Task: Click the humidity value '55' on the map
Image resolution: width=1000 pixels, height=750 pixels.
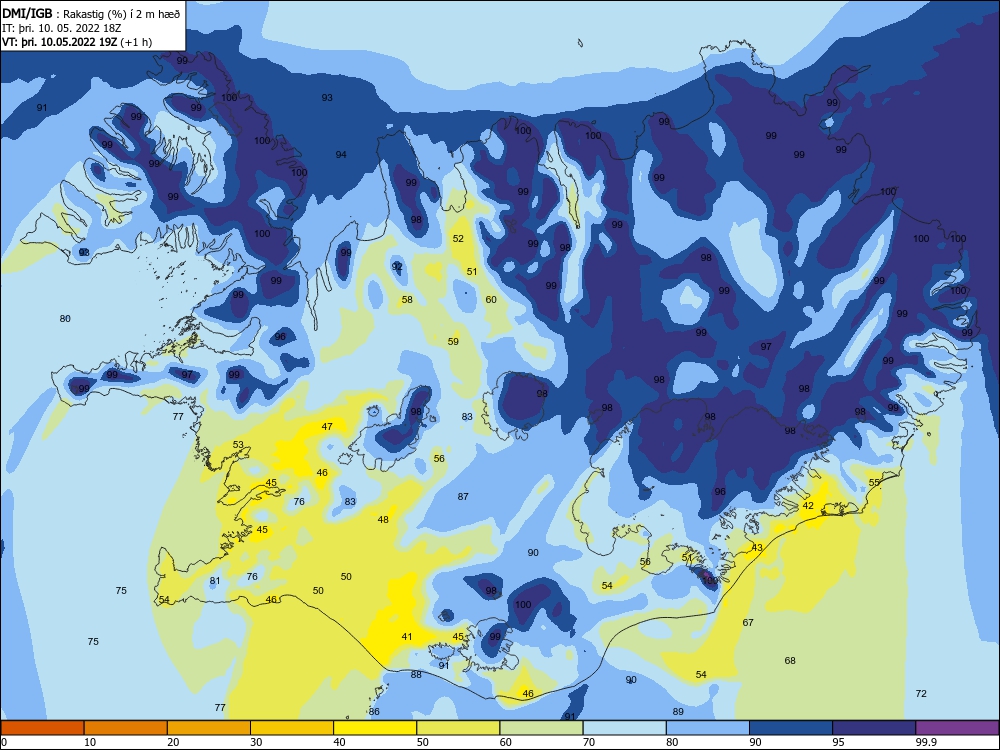Action: (874, 482)
